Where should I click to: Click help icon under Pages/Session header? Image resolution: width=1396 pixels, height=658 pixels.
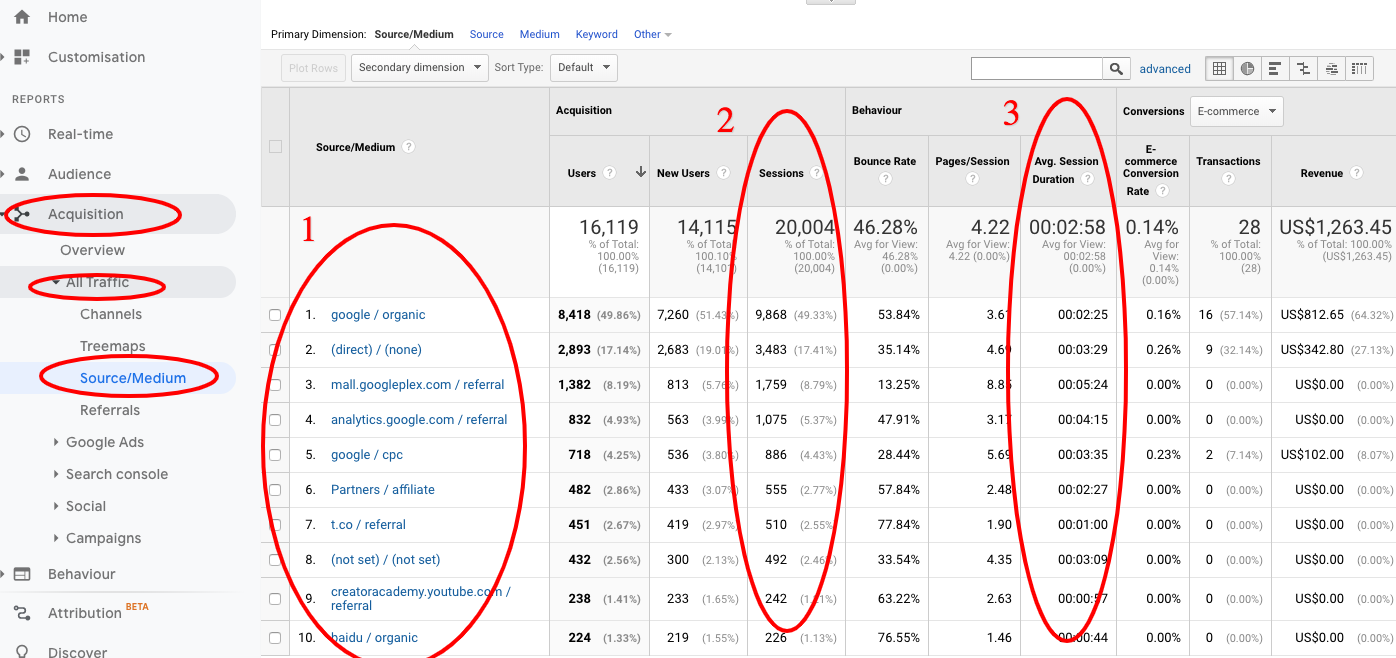tap(972, 179)
